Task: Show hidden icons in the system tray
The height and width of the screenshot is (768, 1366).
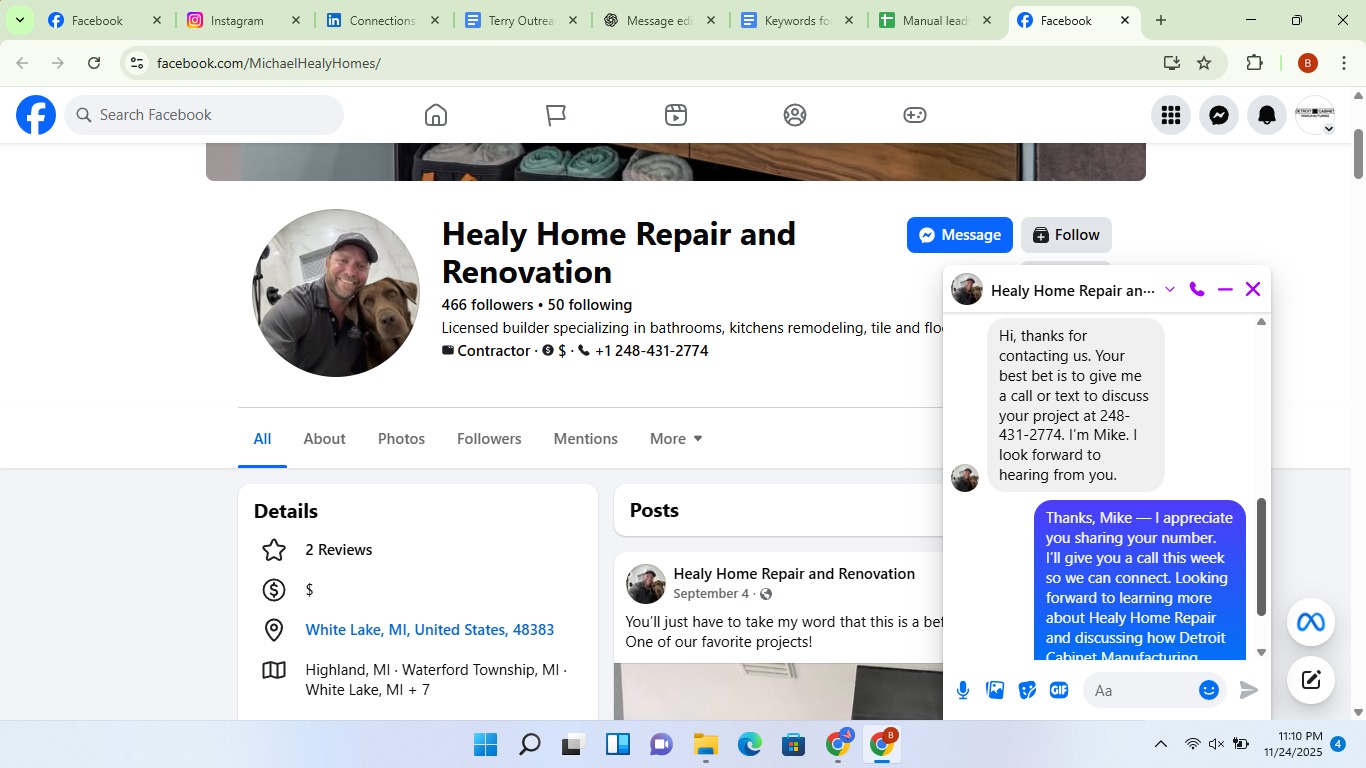Action: (x=1160, y=744)
